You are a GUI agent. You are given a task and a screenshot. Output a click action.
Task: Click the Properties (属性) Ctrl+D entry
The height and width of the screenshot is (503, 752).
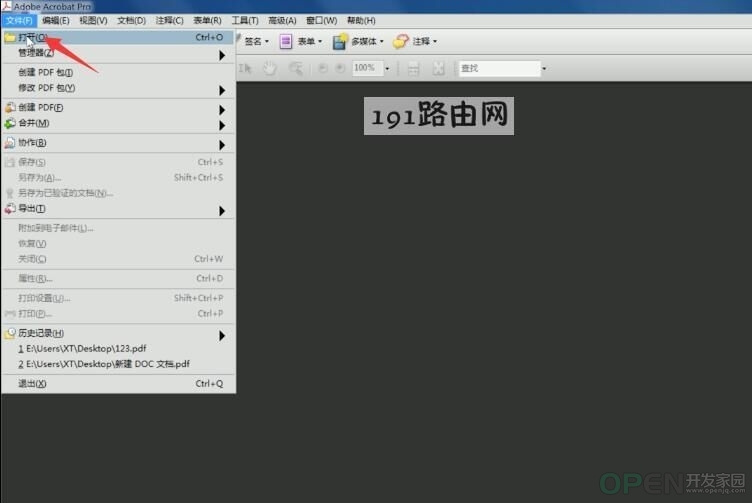118,279
